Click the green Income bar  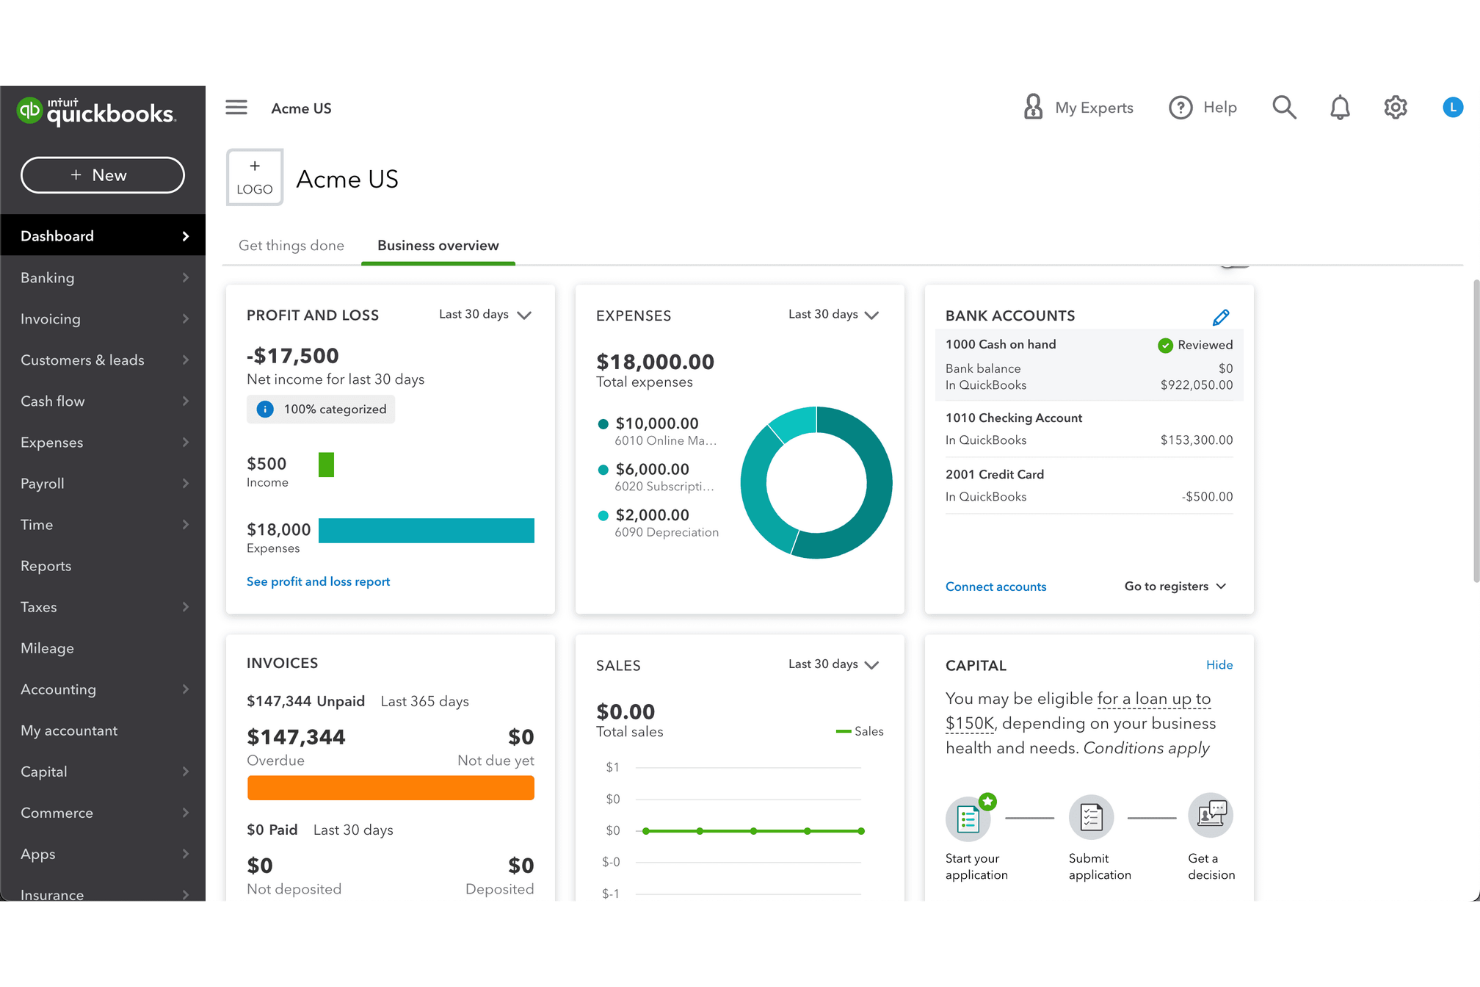[x=326, y=464]
